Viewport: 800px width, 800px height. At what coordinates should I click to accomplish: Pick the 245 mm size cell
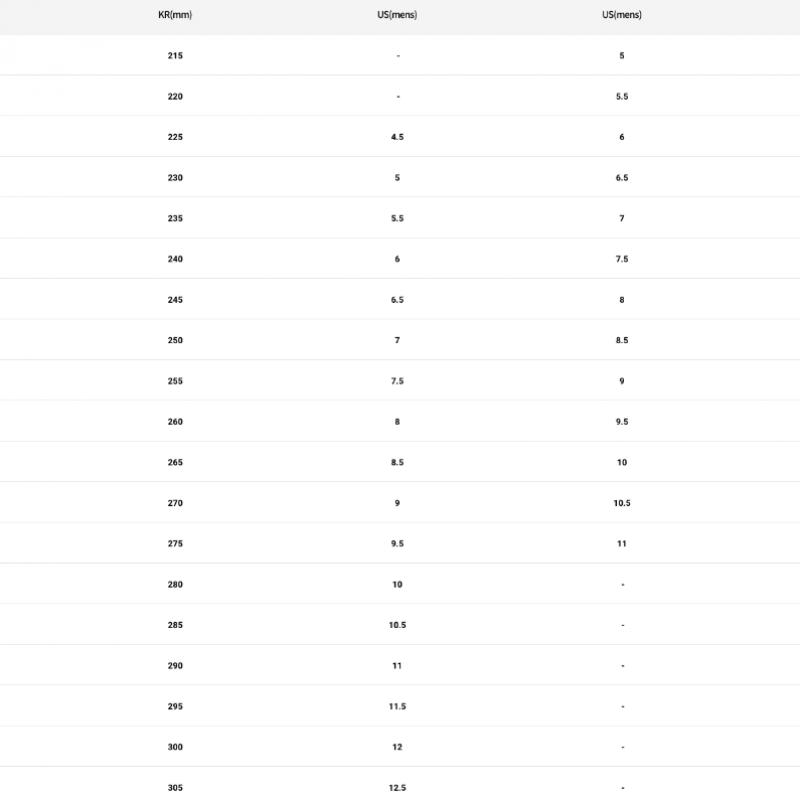pyautogui.click(x=175, y=300)
